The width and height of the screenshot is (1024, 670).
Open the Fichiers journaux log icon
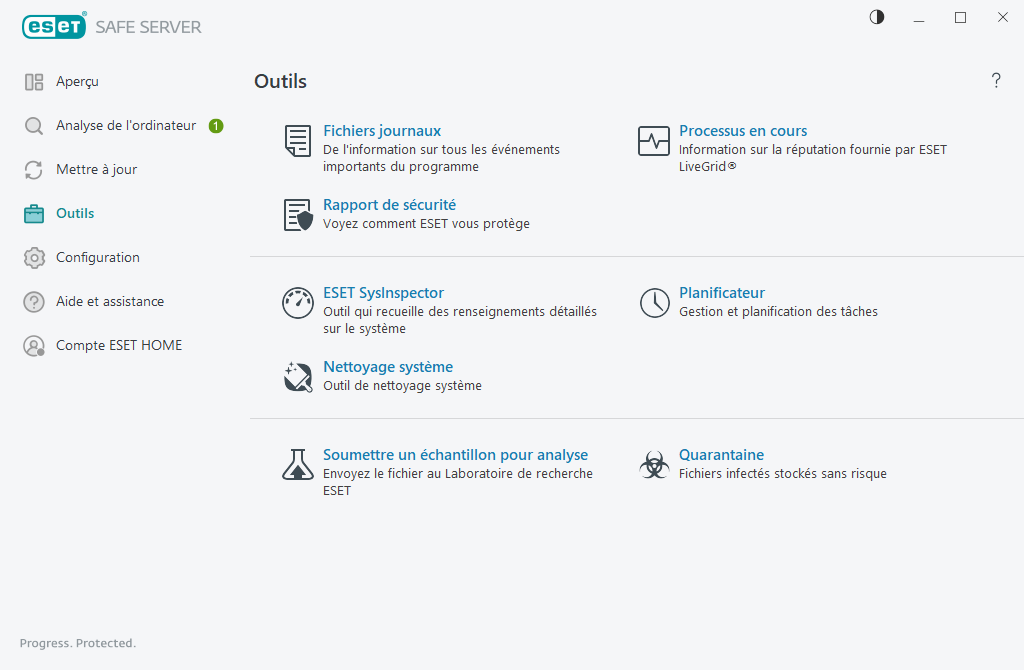(x=297, y=141)
